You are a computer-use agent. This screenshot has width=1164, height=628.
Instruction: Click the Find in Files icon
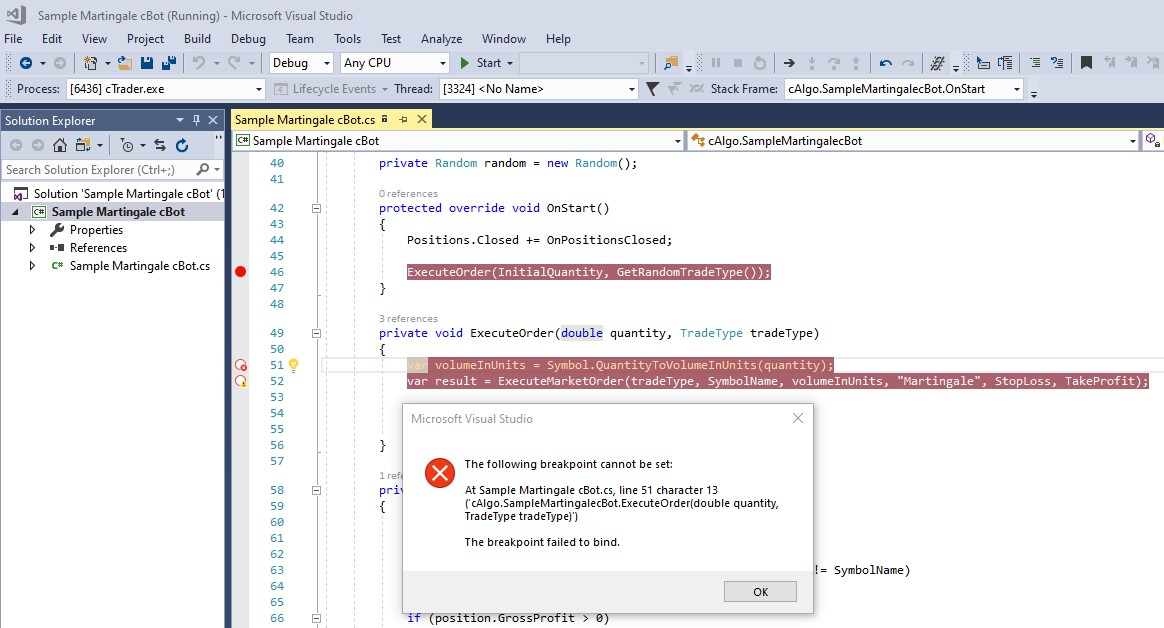(x=671, y=63)
